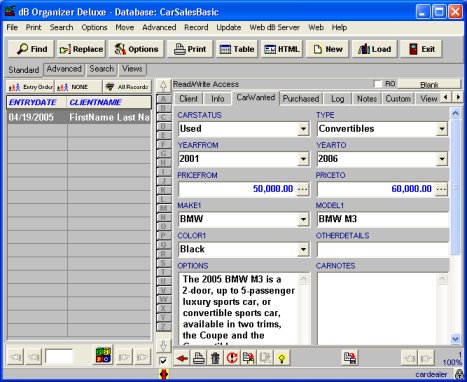Click the Help menu
Screen dimensions: 467x382
339,27
